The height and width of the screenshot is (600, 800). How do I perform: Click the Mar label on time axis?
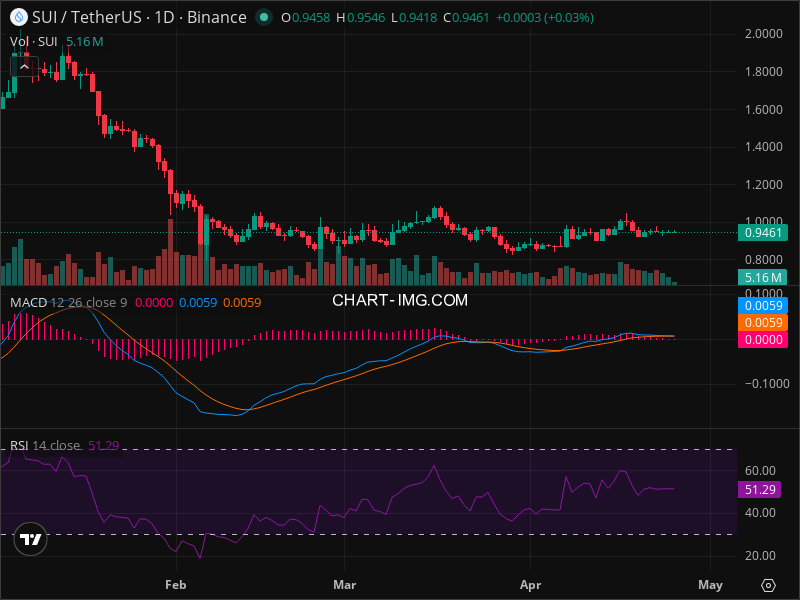coord(344,585)
